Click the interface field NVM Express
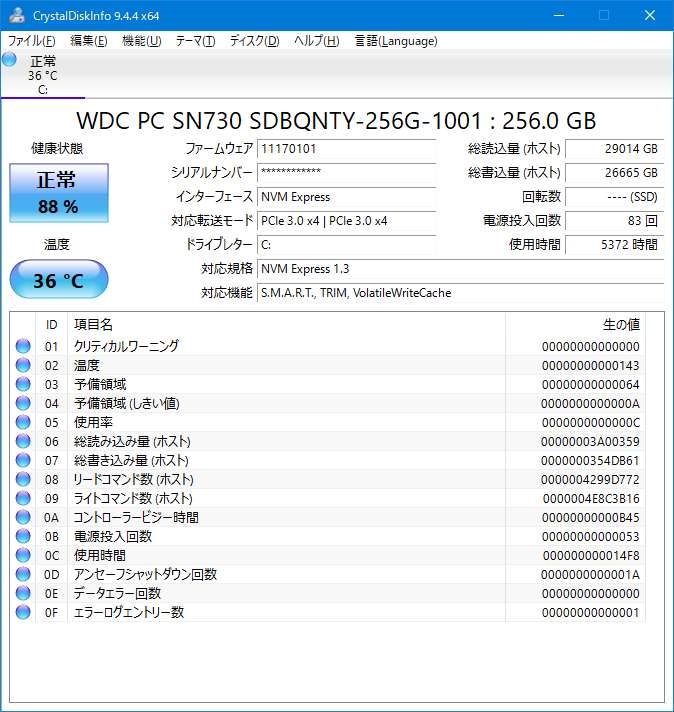Image resolution: width=674 pixels, height=712 pixels. click(x=347, y=197)
